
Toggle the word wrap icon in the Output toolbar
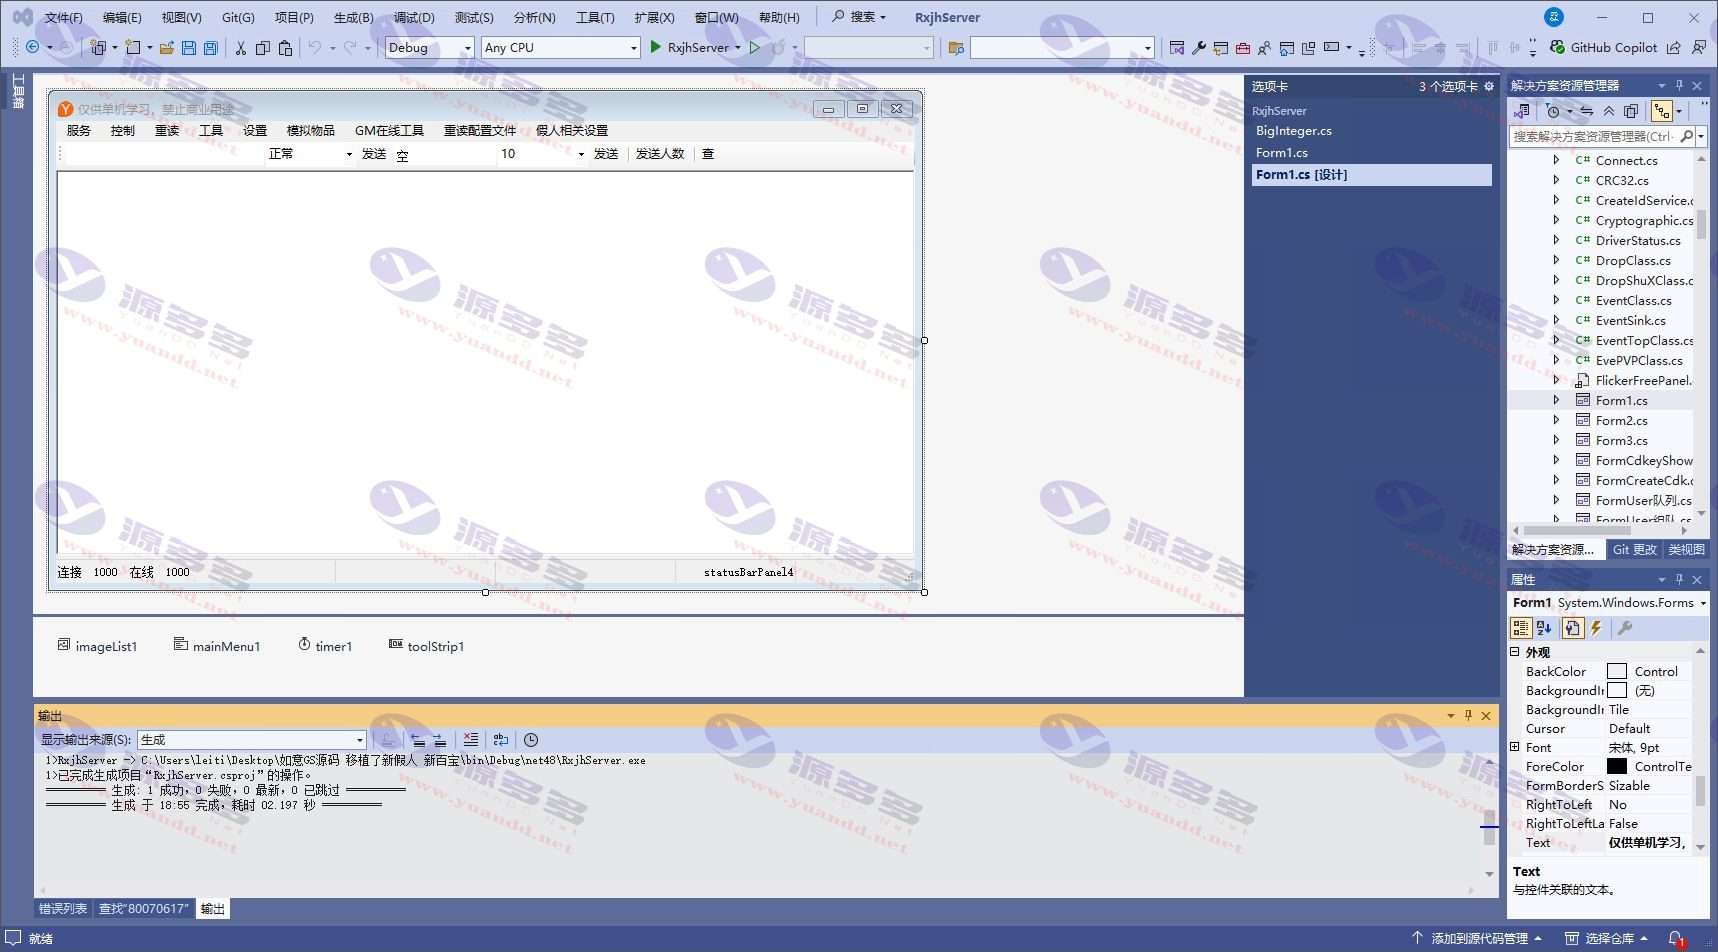point(501,740)
